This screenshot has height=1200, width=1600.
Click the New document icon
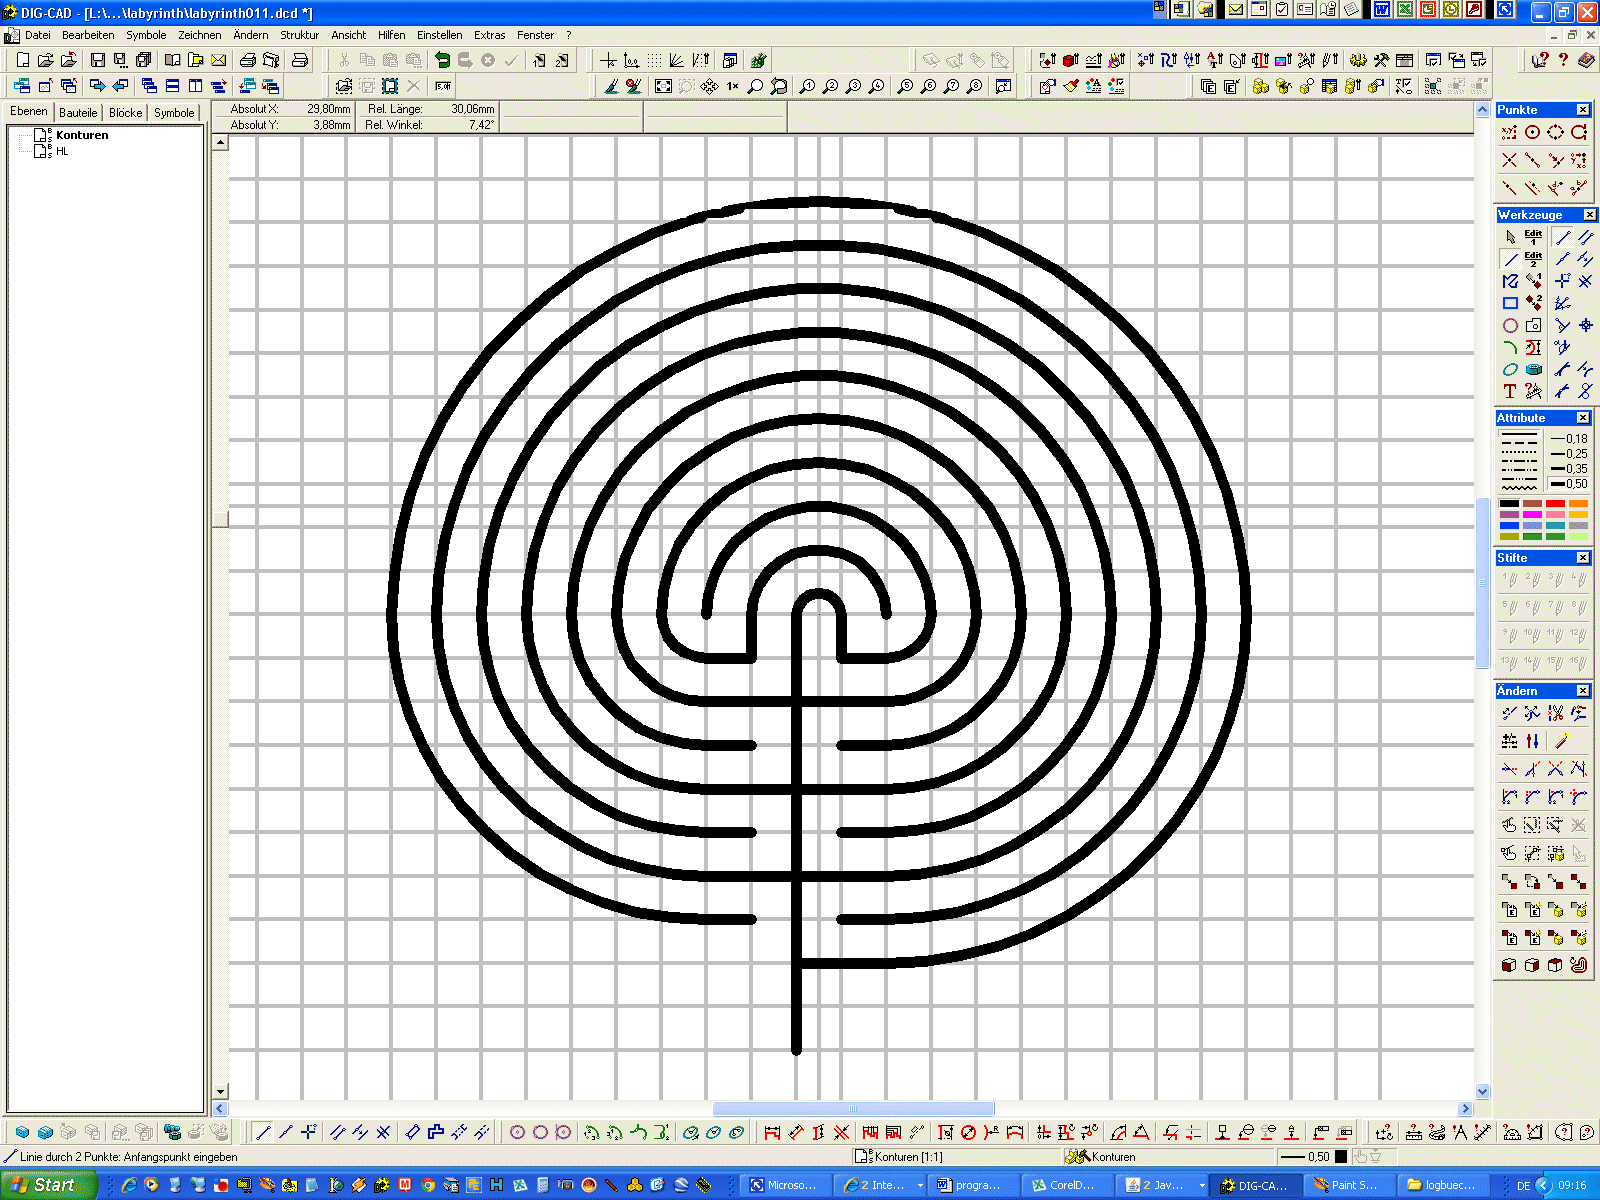[23, 60]
